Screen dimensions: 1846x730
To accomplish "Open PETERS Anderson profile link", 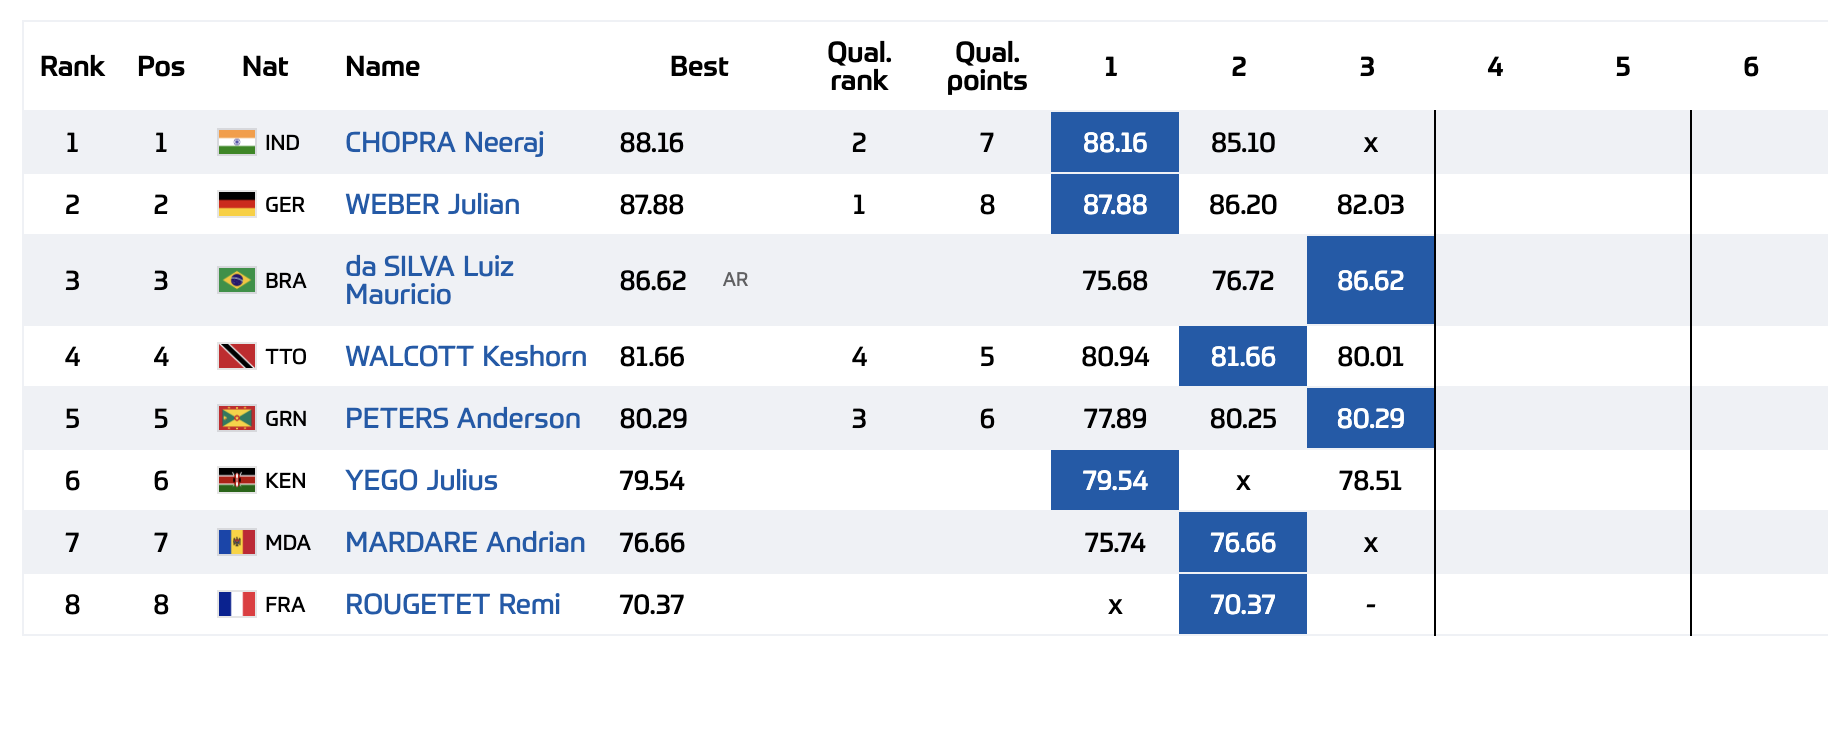I will [x=462, y=418].
